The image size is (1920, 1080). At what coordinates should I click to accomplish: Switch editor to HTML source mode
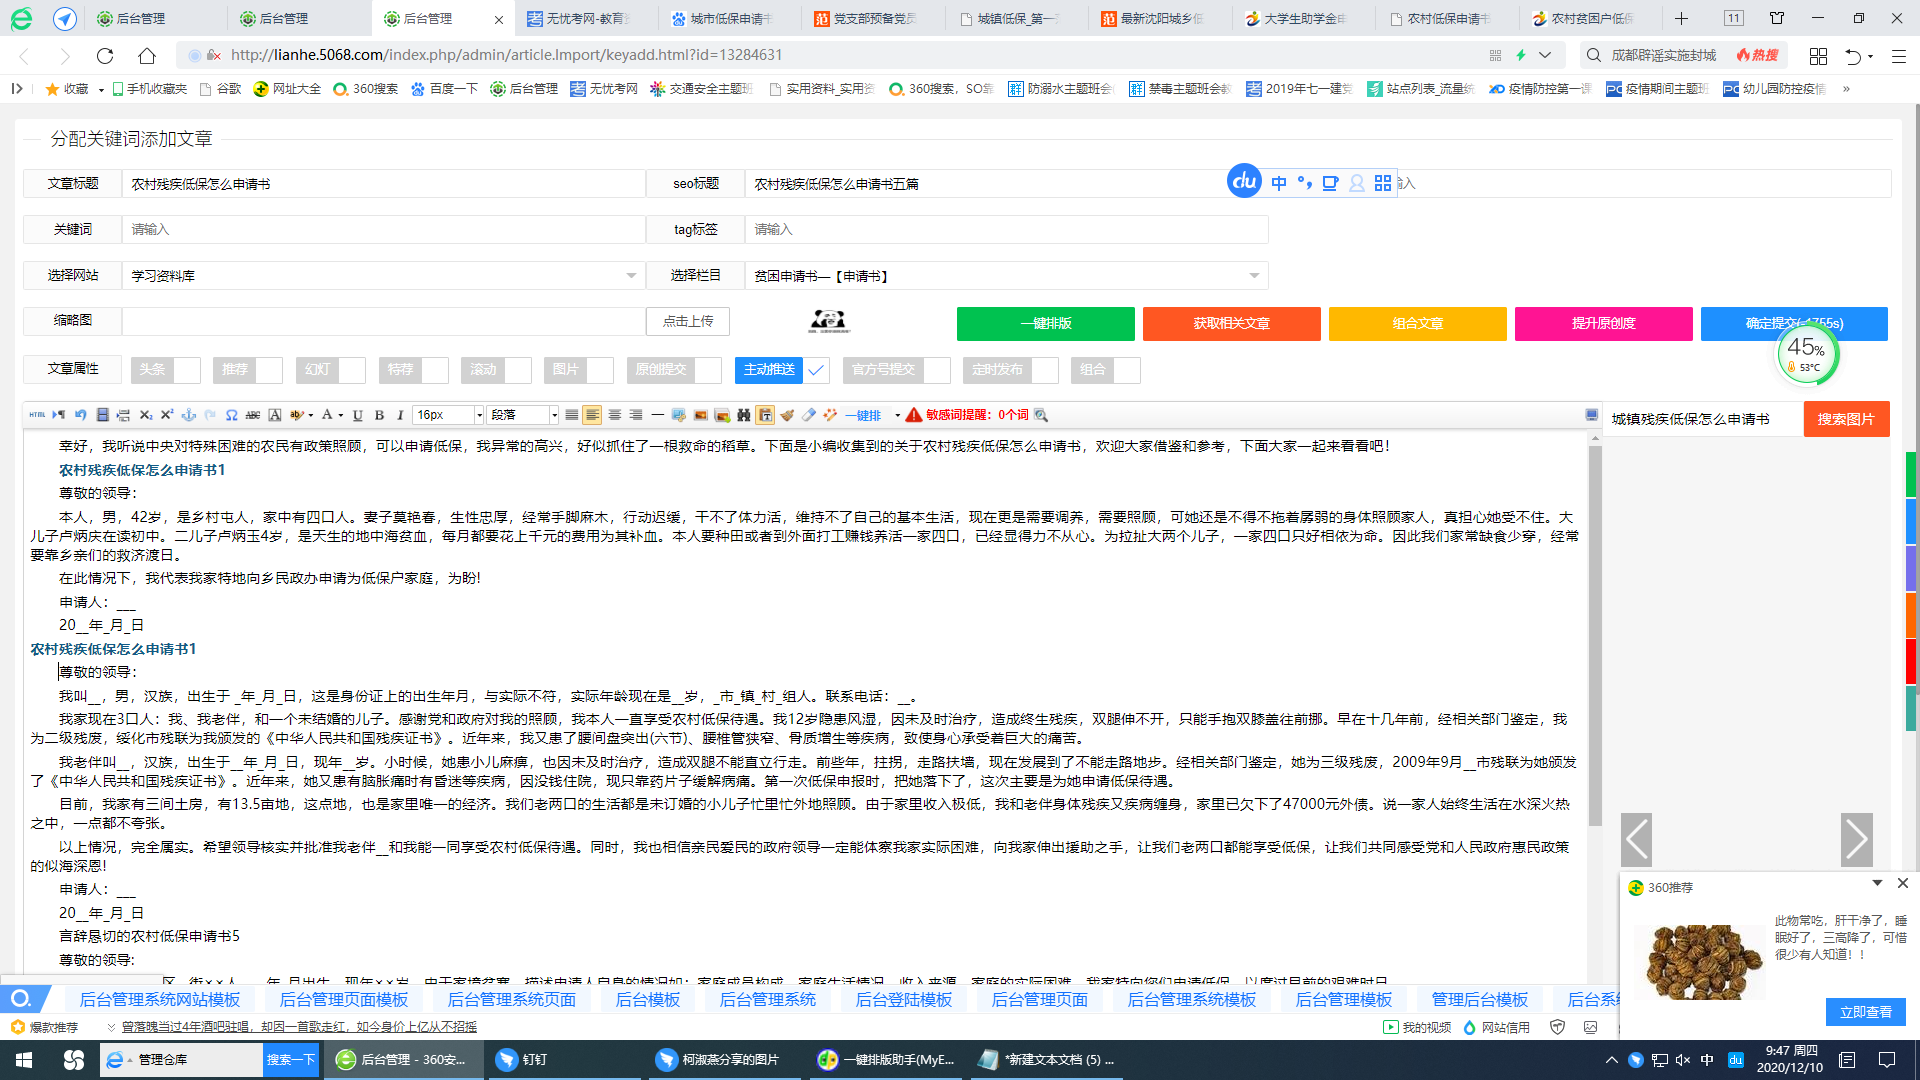pos(37,415)
